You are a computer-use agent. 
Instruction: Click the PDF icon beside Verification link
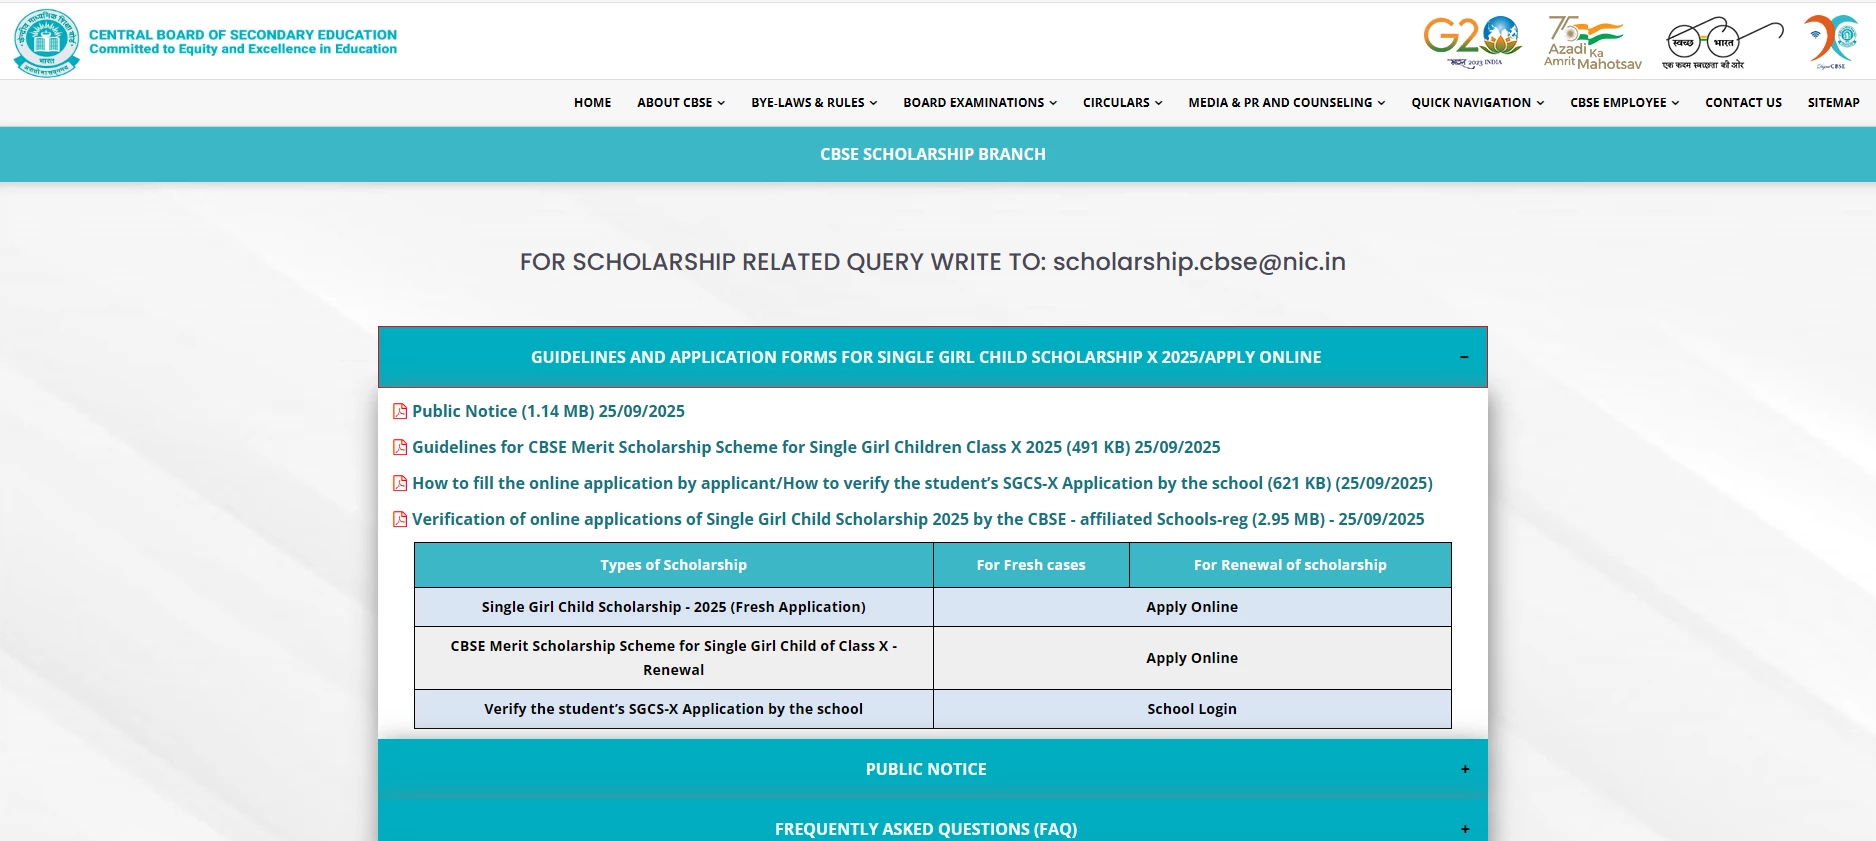(400, 519)
